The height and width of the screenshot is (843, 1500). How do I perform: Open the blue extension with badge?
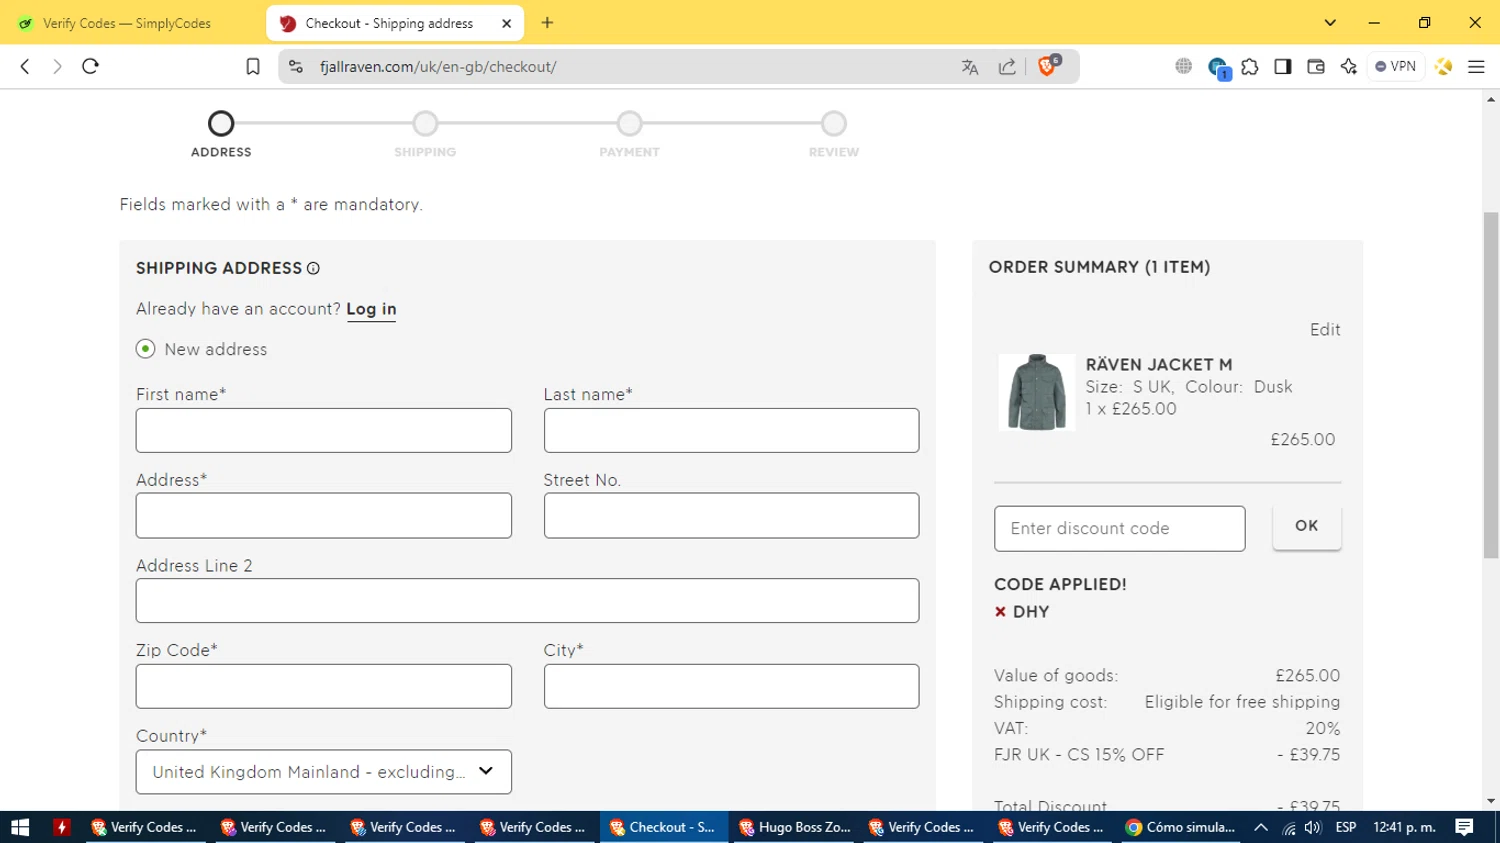pos(1217,68)
